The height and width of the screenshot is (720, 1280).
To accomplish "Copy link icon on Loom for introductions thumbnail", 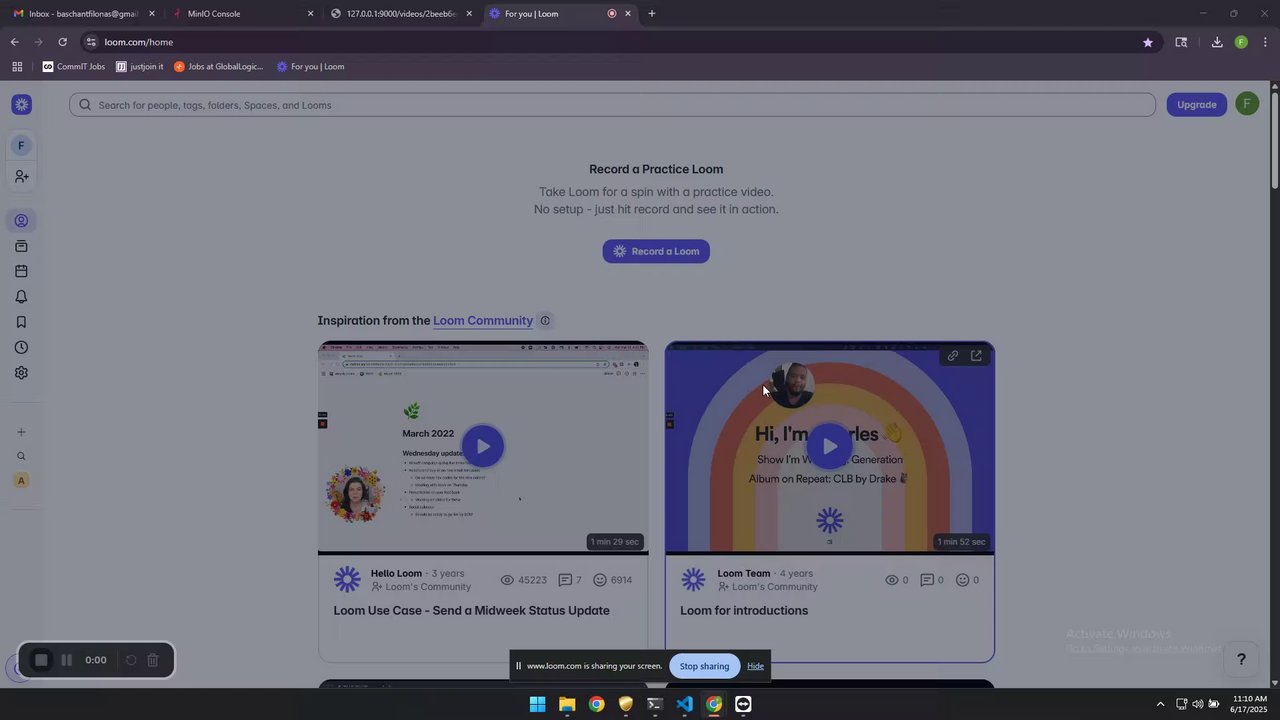I will click(953, 356).
